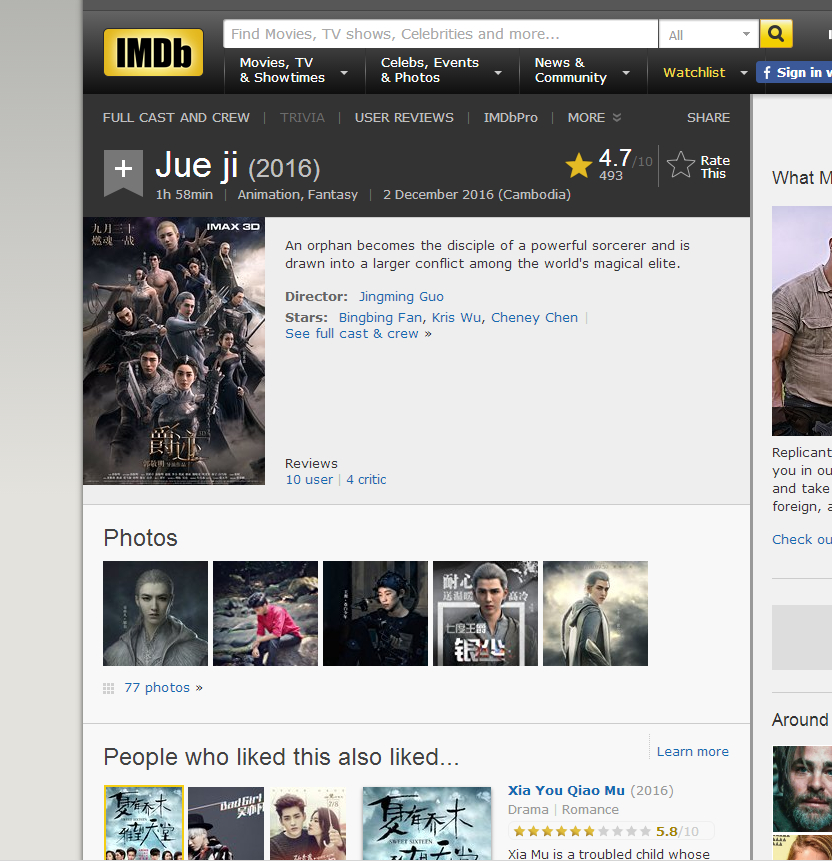832x861 pixels.
Task: Open FULL CAST AND CREW
Action: click(x=176, y=118)
